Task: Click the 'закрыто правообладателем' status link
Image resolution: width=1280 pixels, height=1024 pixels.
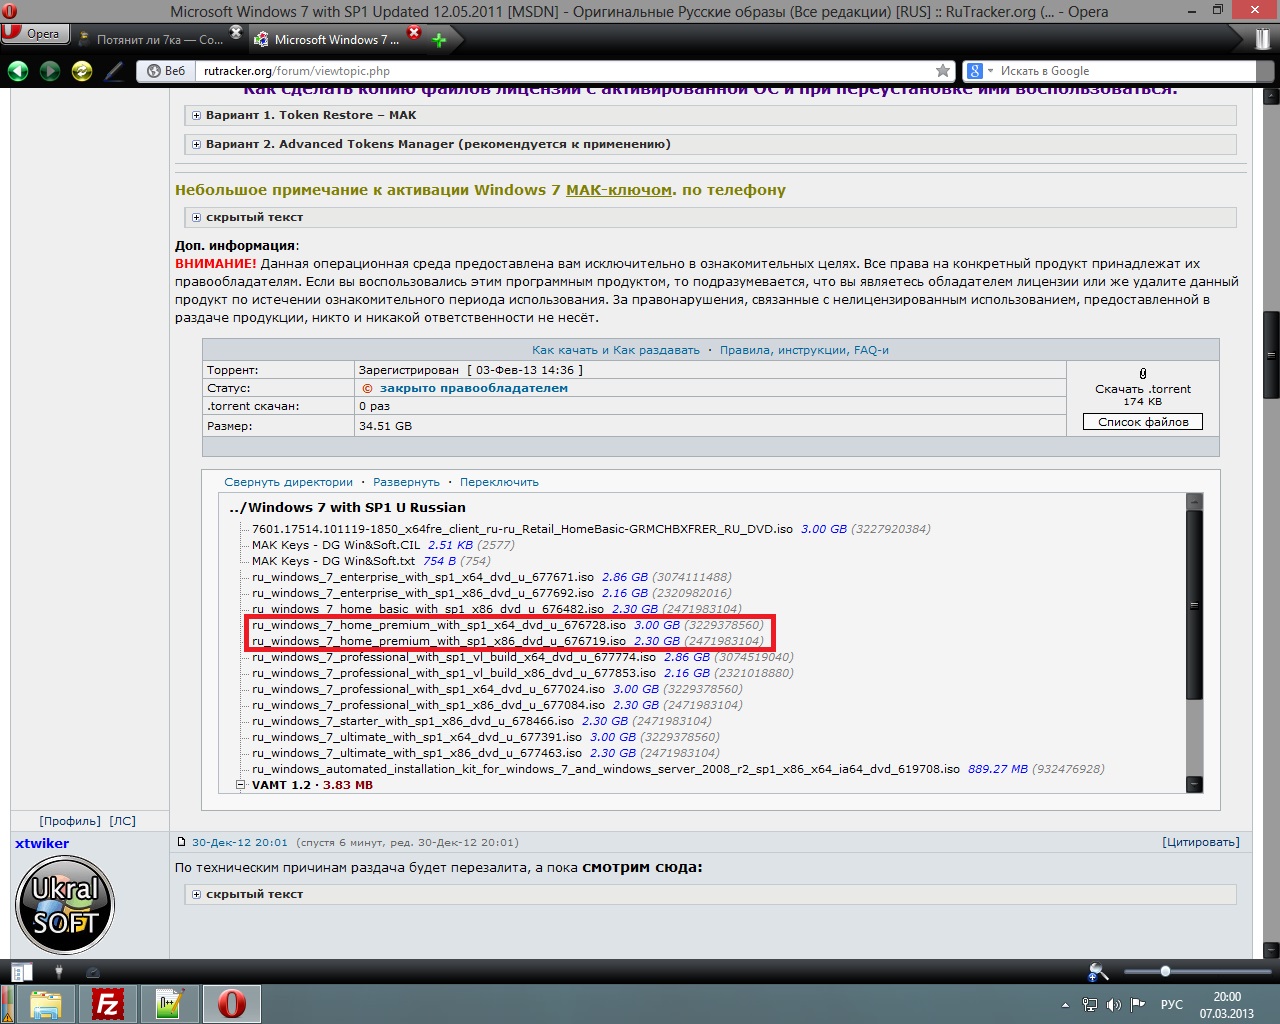Action: (x=473, y=388)
